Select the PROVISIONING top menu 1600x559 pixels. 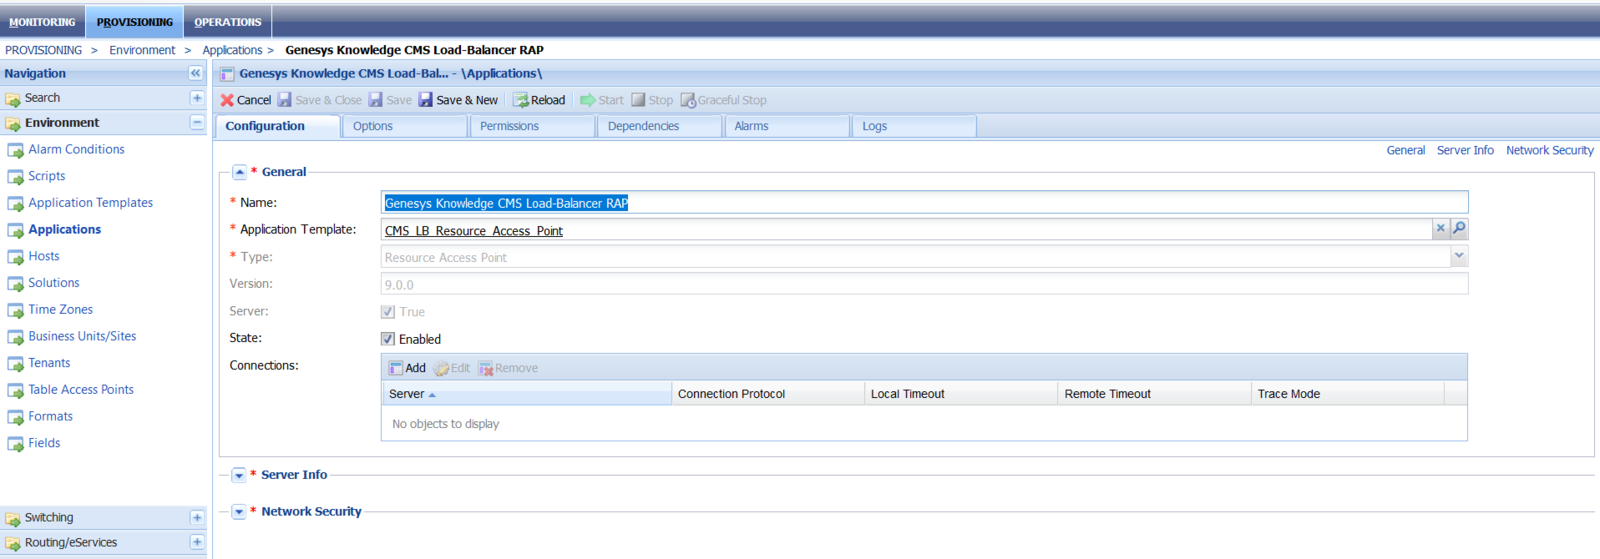[x=135, y=22]
